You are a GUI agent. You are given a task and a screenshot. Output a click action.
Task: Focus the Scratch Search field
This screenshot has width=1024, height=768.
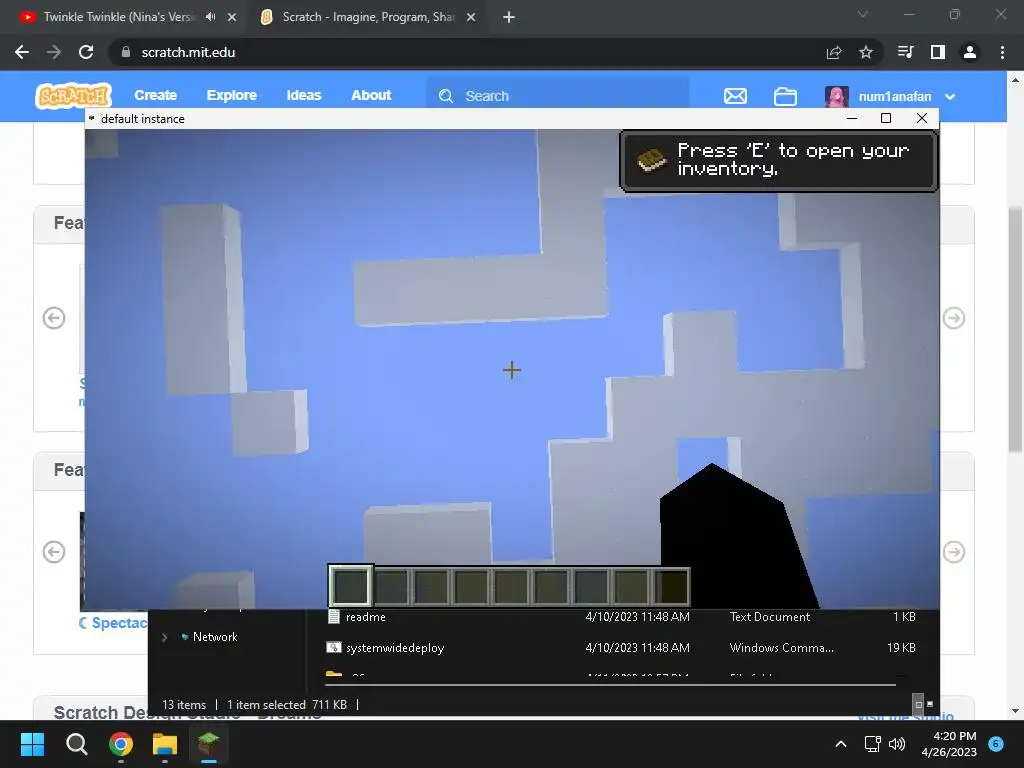tap(558, 95)
